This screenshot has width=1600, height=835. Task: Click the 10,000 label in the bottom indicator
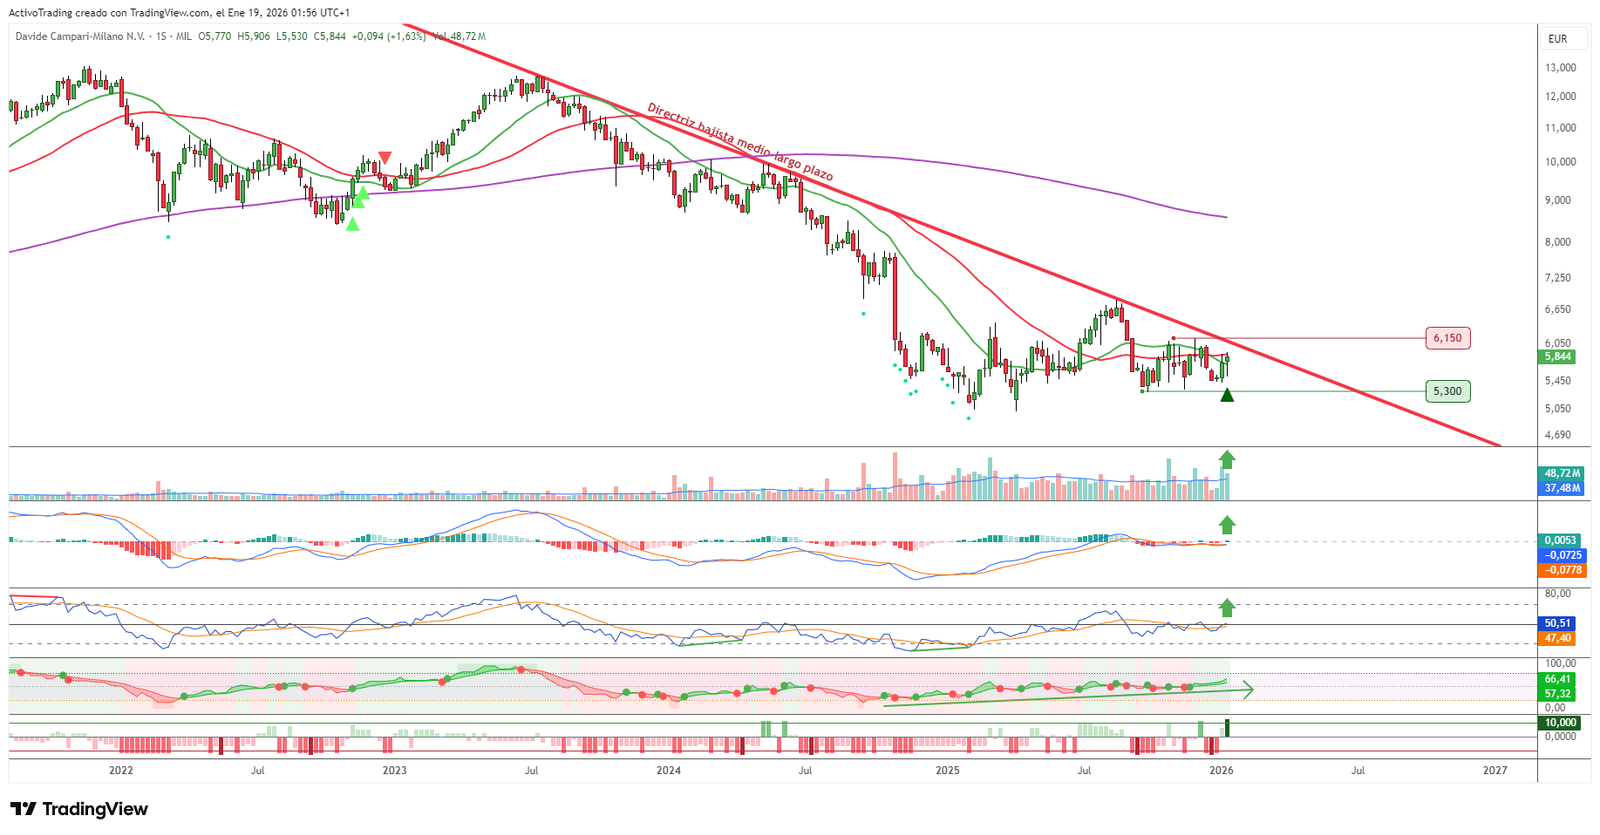[1560, 722]
